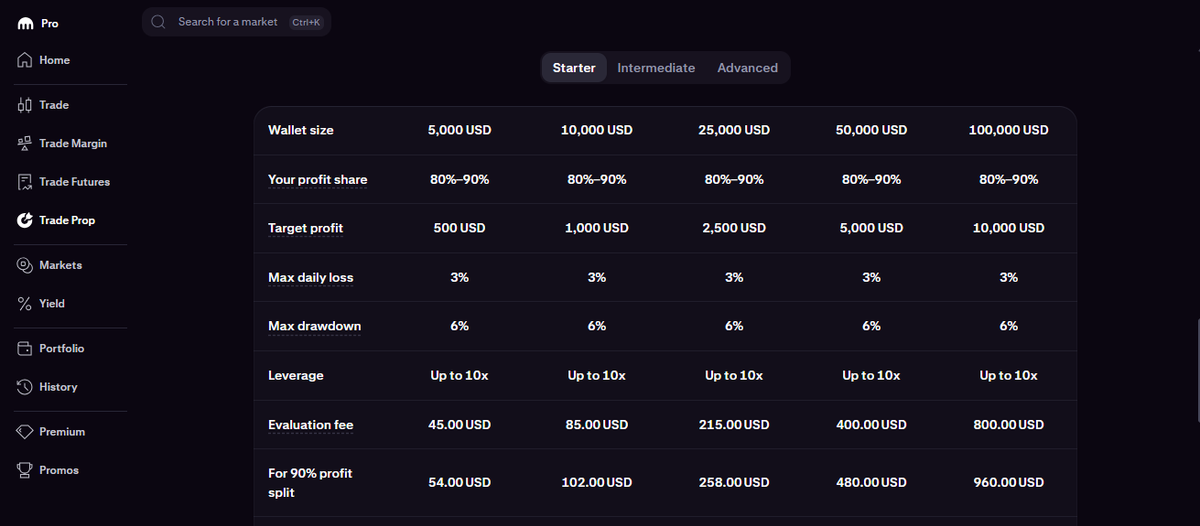Click the Wallet size row label
The height and width of the screenshot is (526, 1200).
(x=301, y=130)
